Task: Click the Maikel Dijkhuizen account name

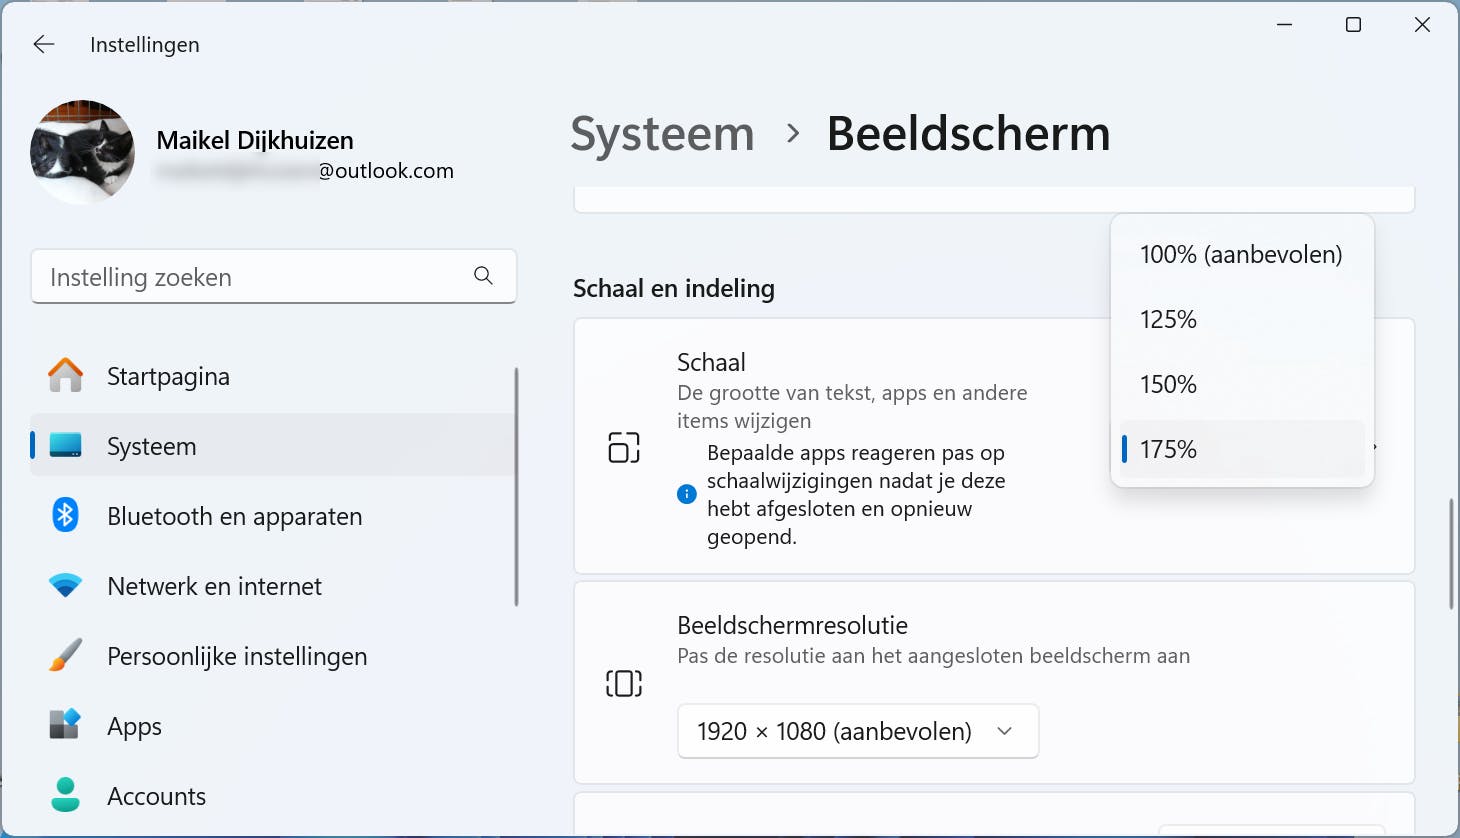Action: click(x=255, y=140)
